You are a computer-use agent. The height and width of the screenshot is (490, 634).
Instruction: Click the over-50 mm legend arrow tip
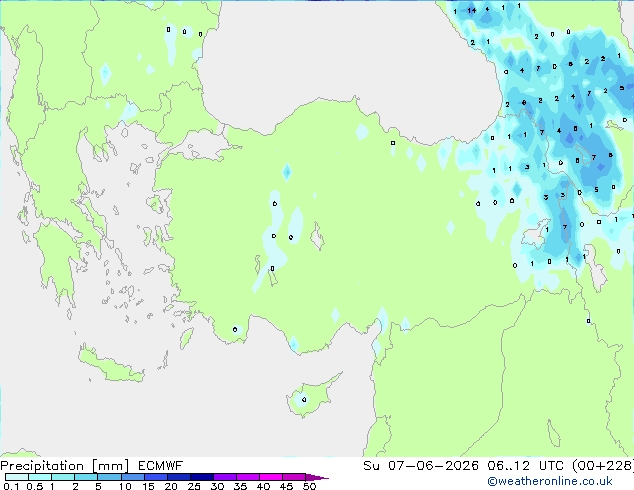pyautogui.click(x=317, y=477)
